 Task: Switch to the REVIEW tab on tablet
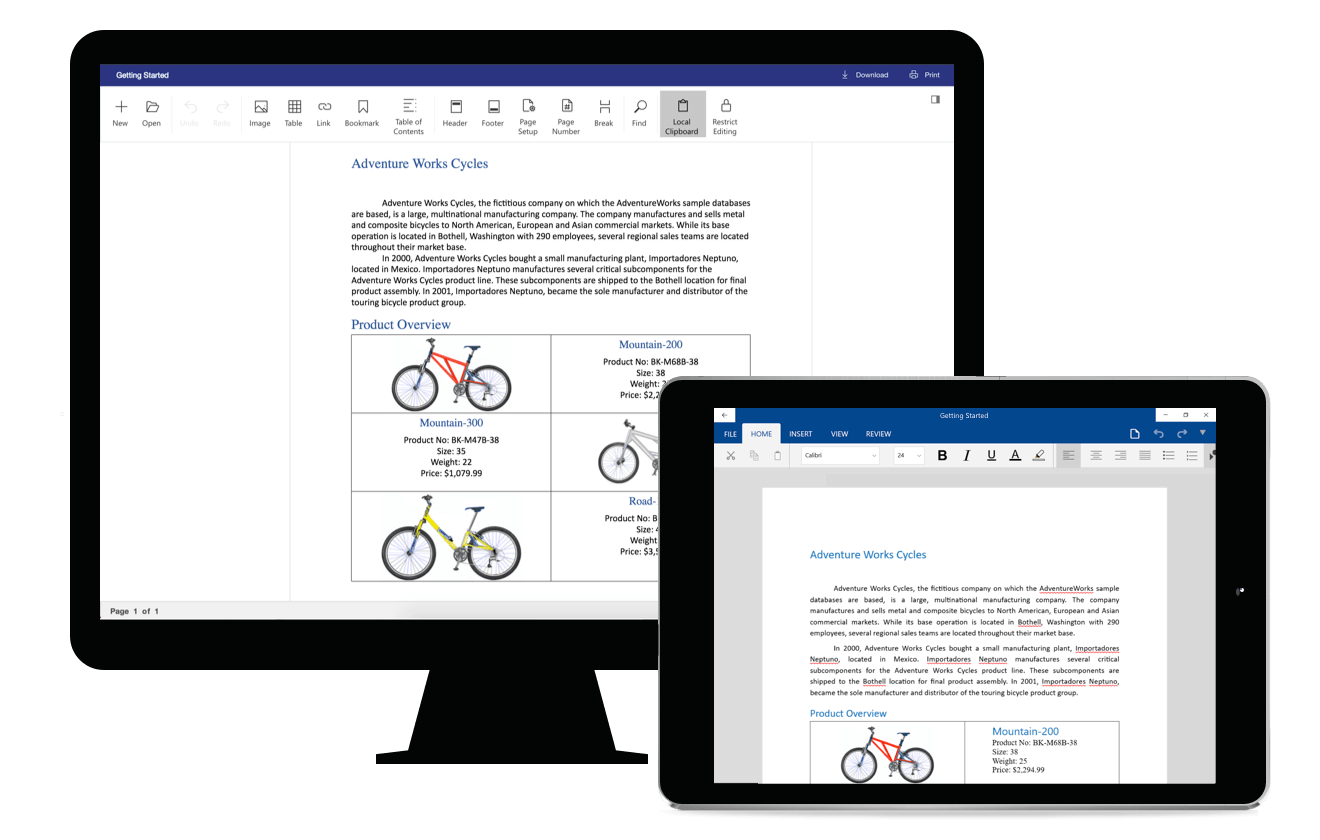coord(878,434)
